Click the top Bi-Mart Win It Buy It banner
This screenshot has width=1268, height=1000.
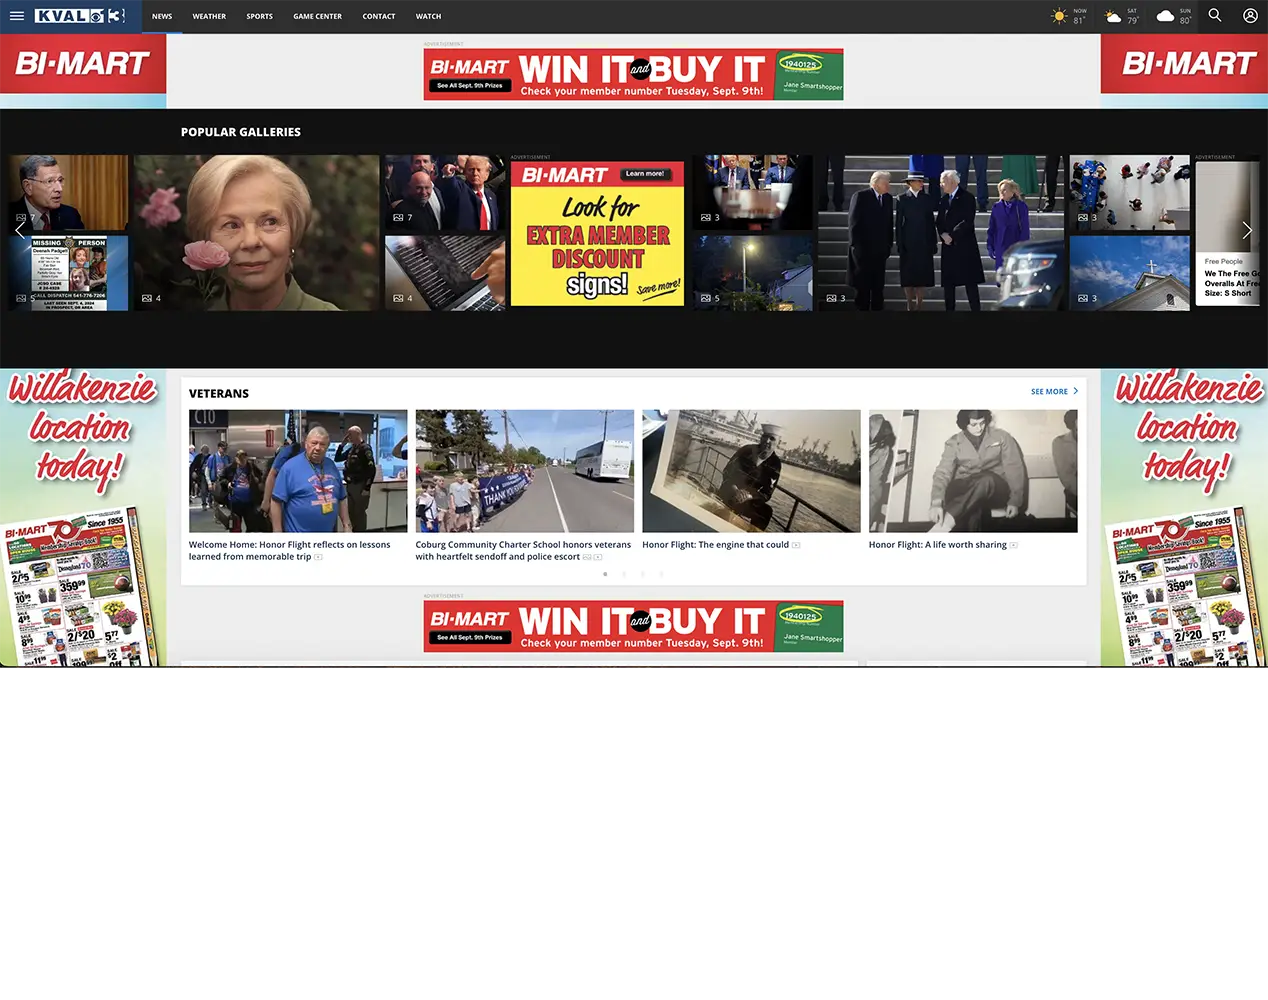(x=633, y=75)
